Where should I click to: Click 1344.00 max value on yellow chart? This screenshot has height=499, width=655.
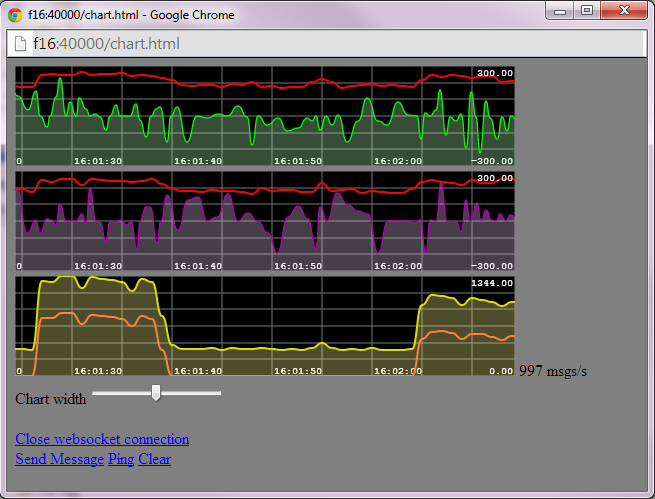(492, 283)
